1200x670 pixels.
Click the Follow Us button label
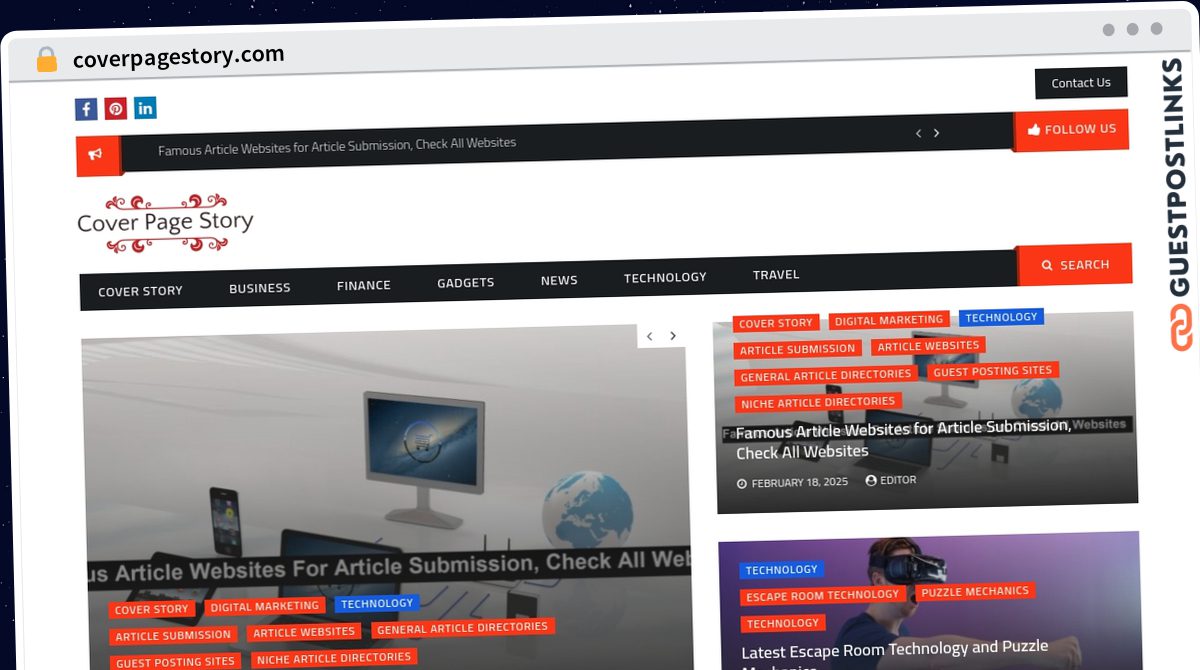click(x=1080, y=129)
